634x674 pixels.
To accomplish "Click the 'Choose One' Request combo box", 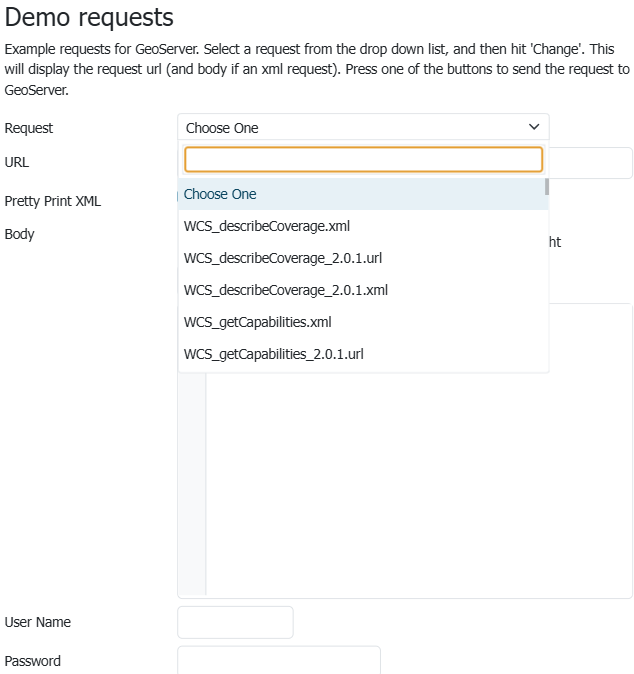I will (350, 127).
